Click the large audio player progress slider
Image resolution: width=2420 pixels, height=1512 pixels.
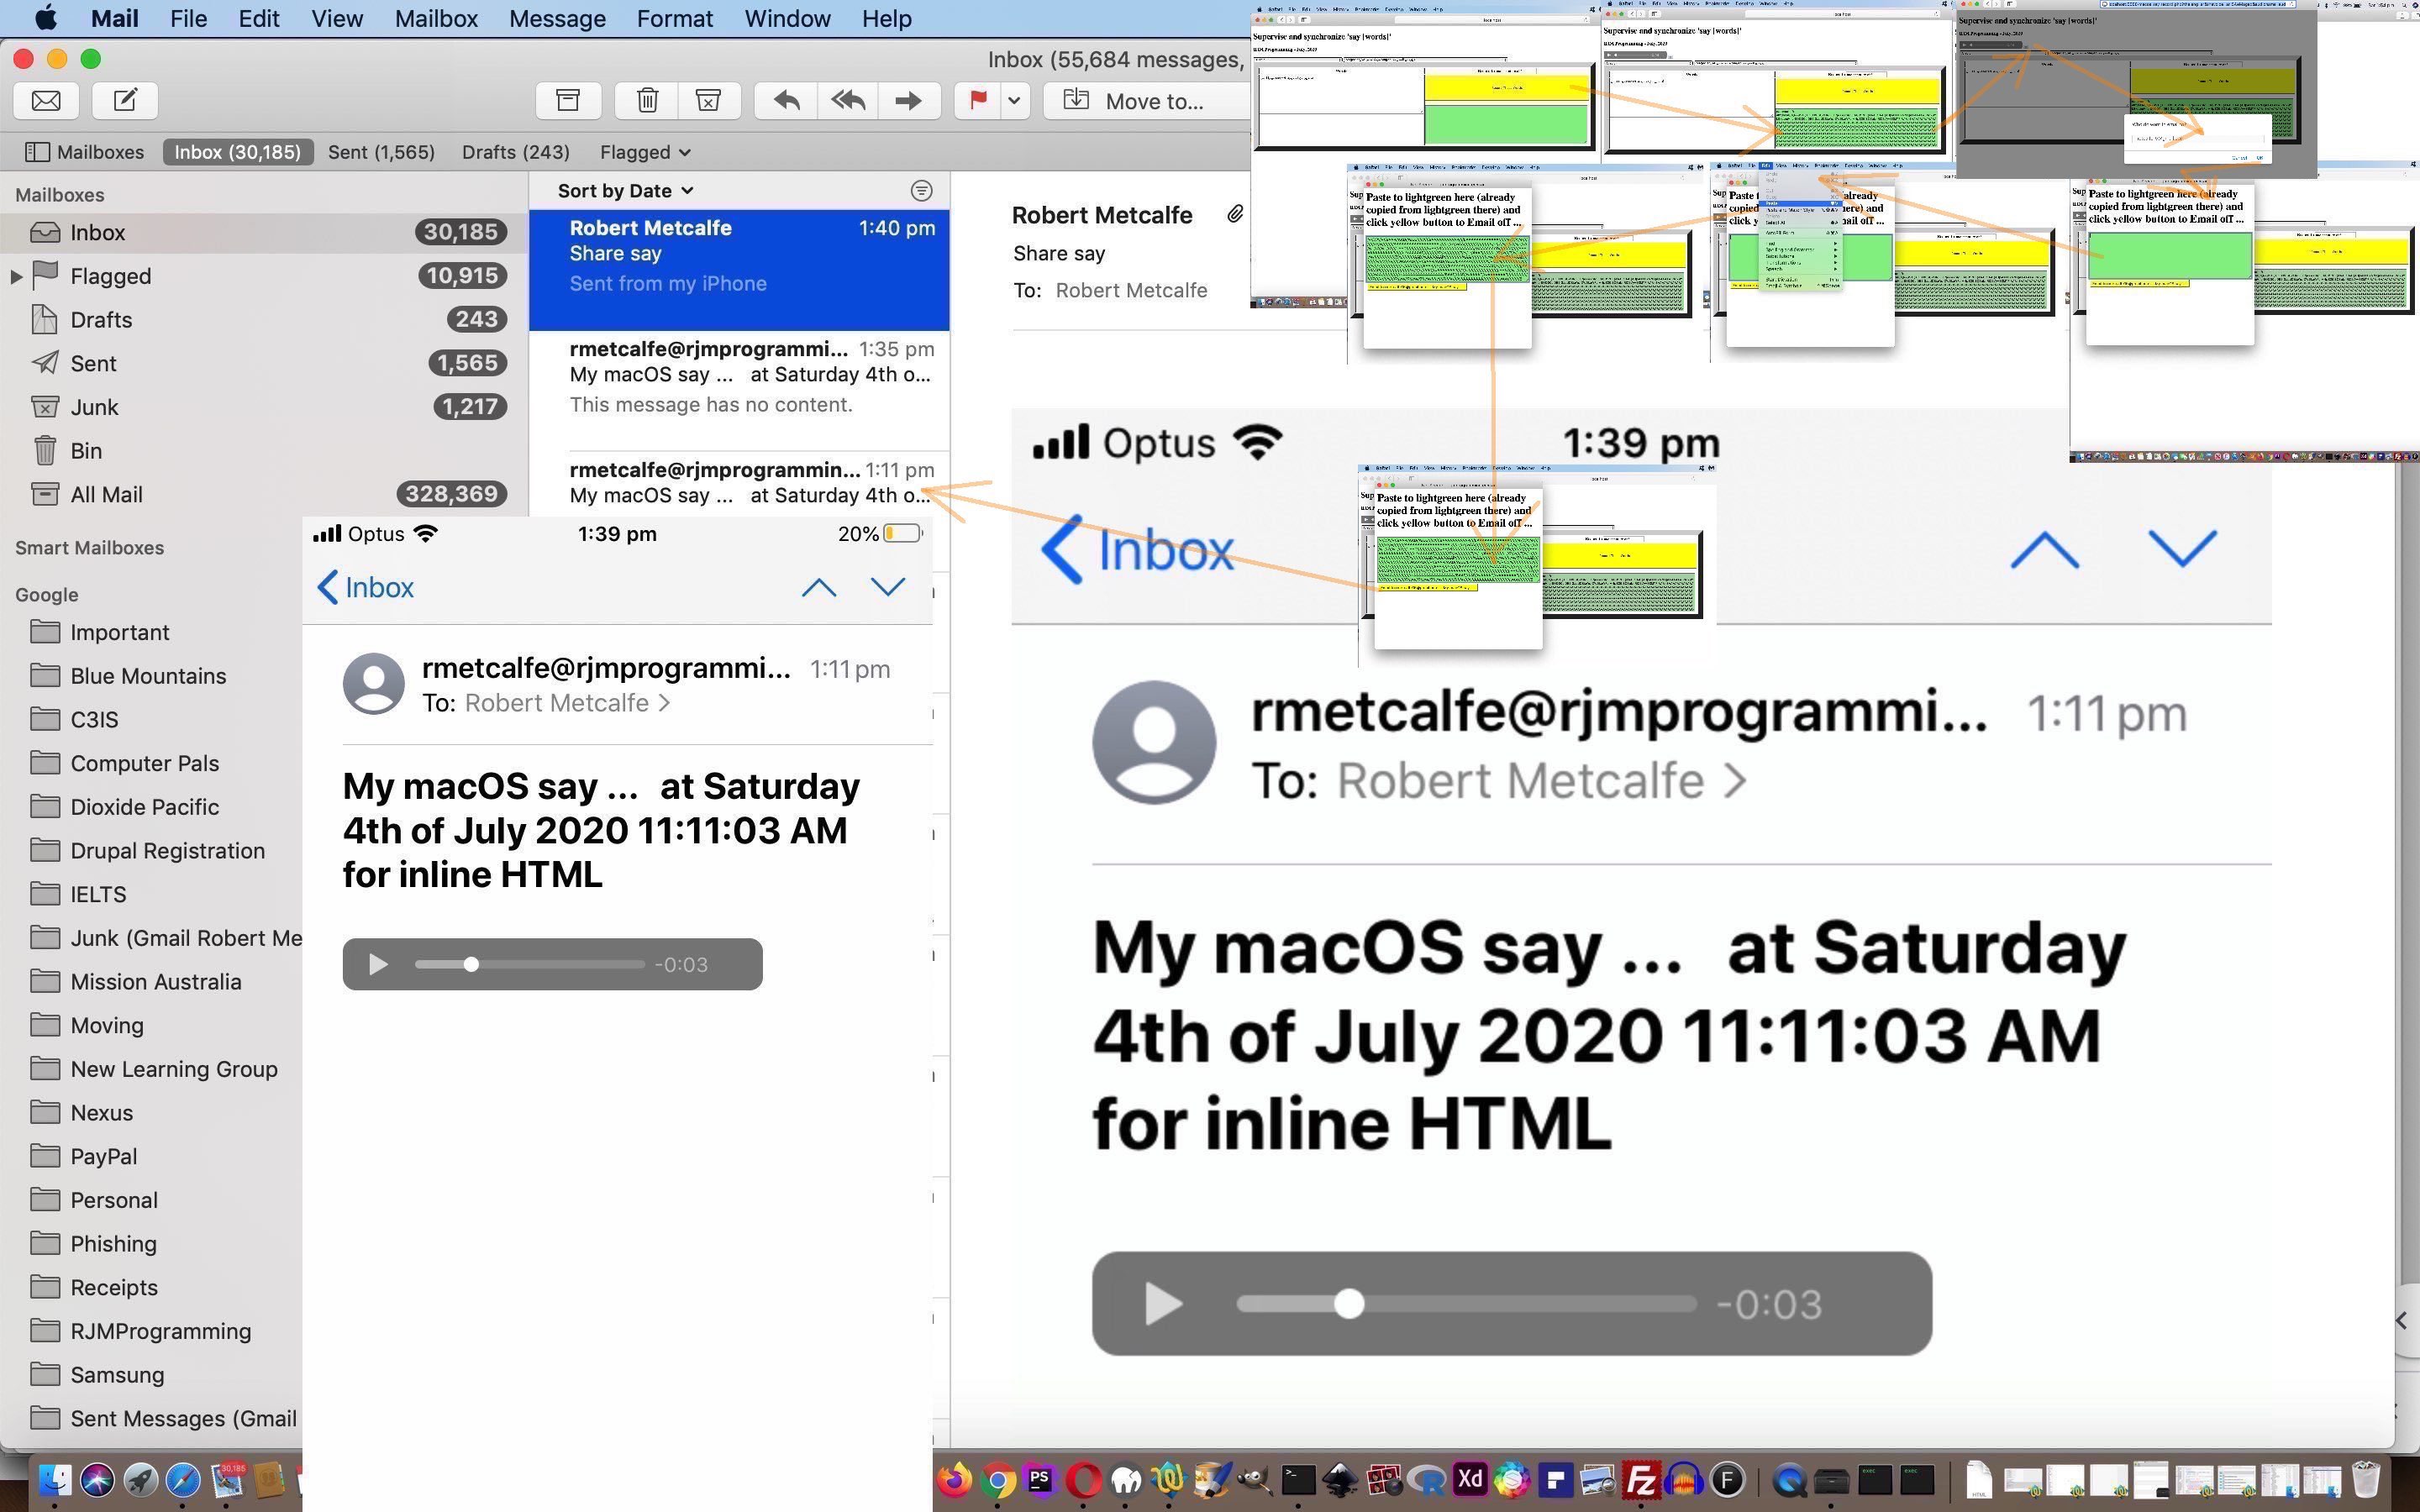point(1466,1304)
